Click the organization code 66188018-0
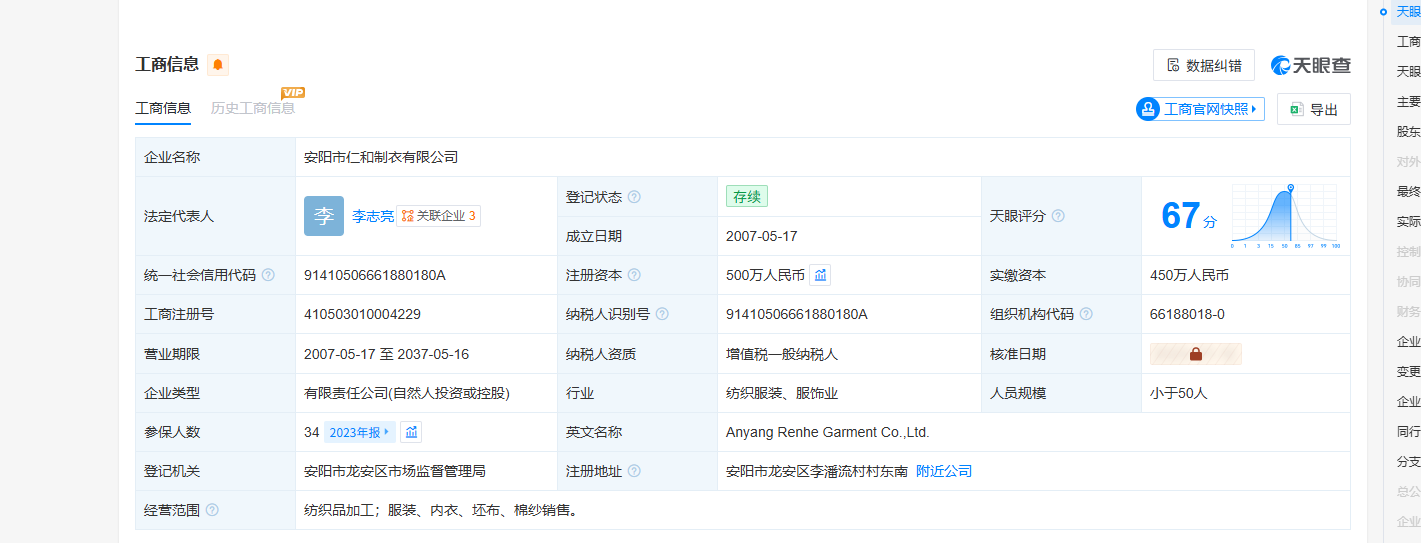The image size is (1421, 543). [x=1187, y=314]
